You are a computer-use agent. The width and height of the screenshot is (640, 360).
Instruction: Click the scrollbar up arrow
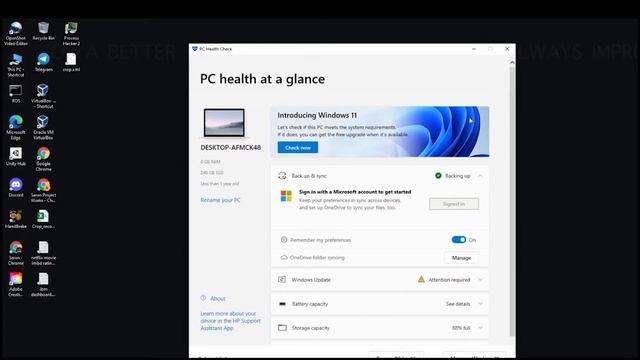[512, 62]
